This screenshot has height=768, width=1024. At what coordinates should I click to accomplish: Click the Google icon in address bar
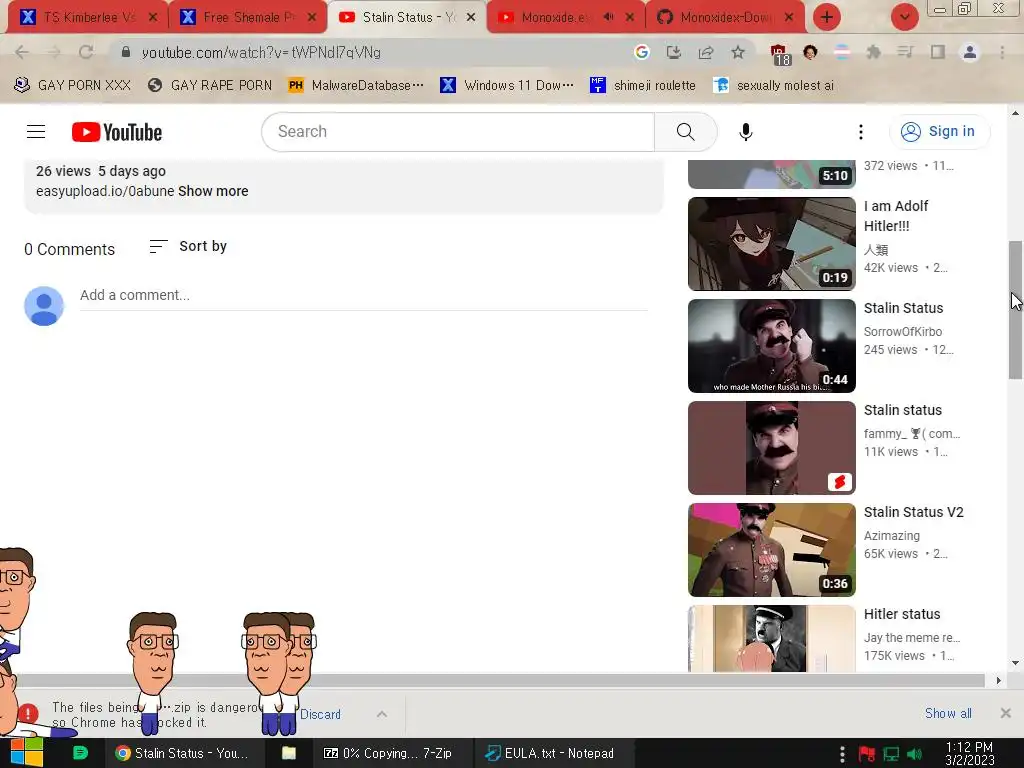click(x=641, y=52)
